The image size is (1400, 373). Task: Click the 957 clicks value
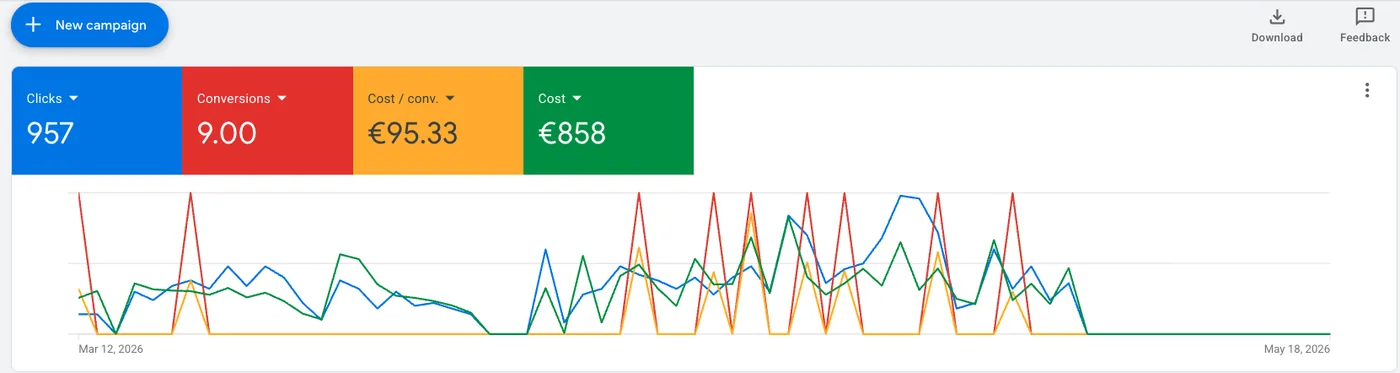(x=50, y=133)
